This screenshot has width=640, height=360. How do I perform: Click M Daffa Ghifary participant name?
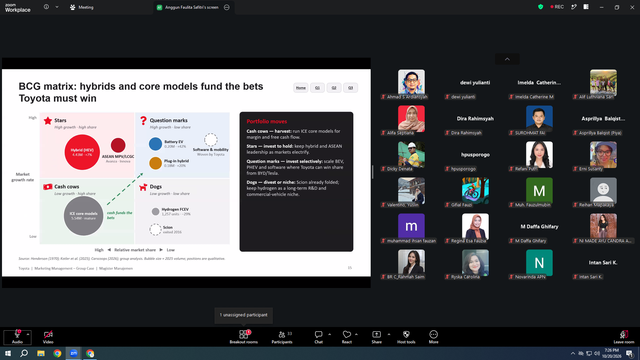click(539, 227)
